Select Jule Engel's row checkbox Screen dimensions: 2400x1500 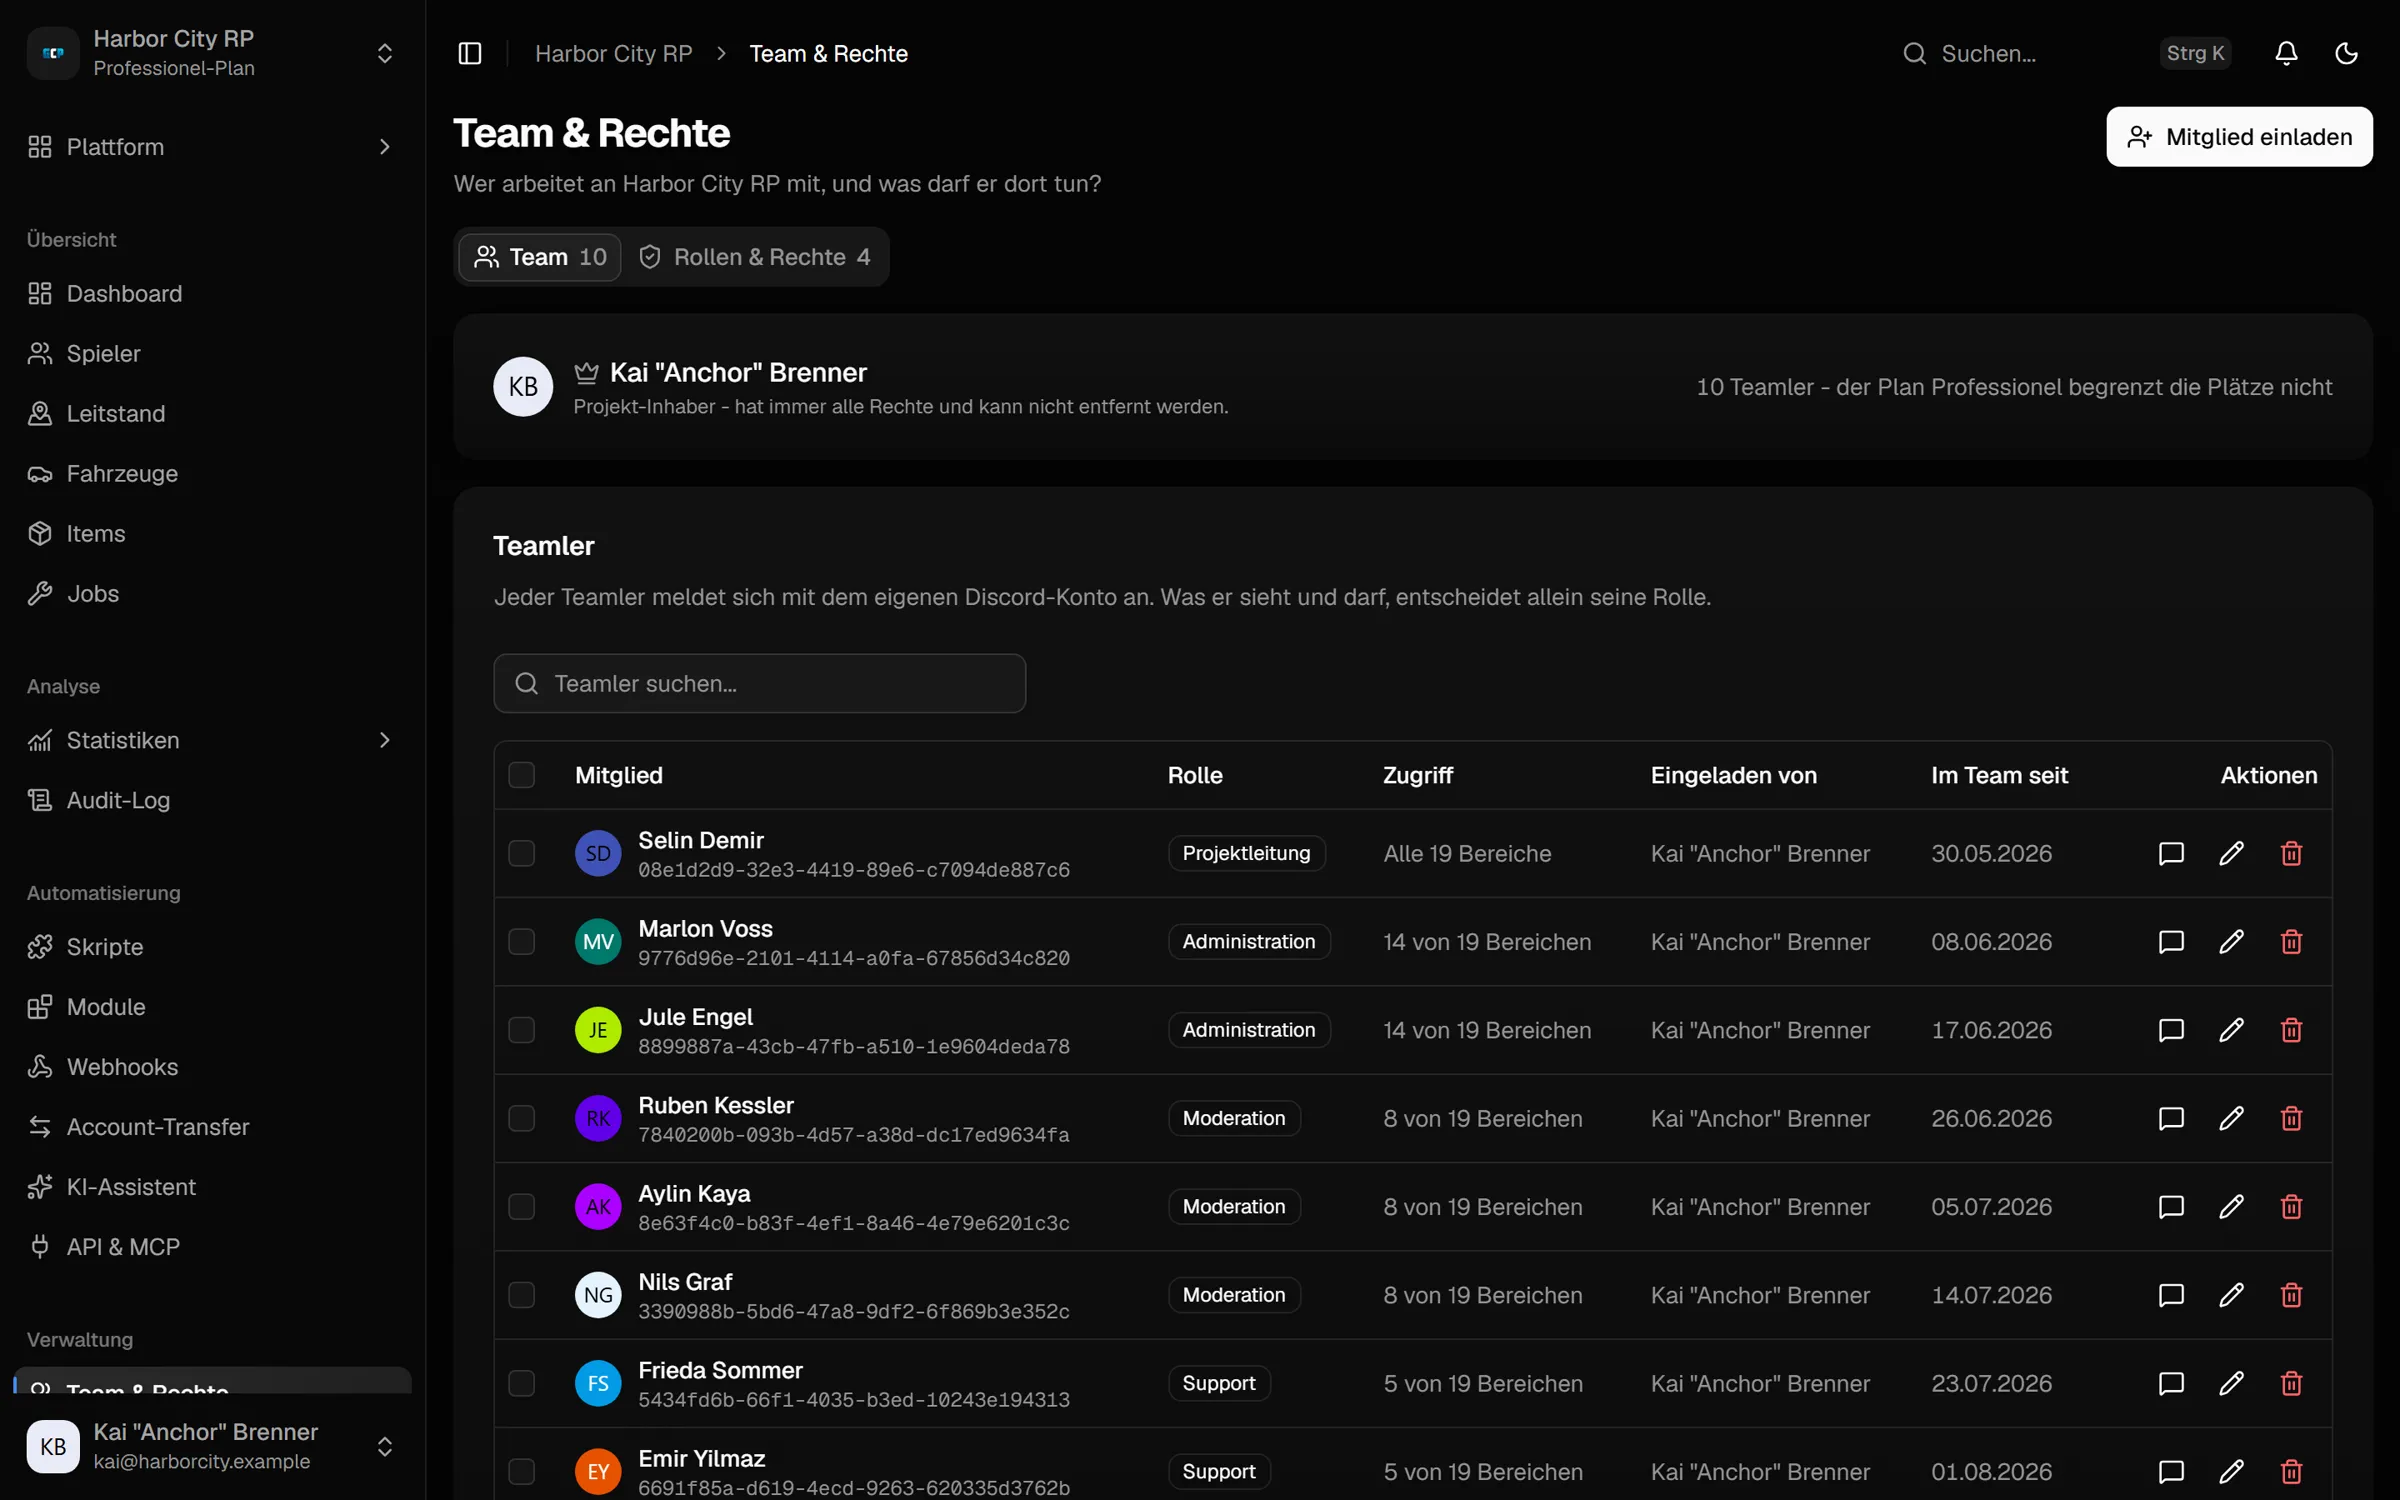(x=521, y=1030)
